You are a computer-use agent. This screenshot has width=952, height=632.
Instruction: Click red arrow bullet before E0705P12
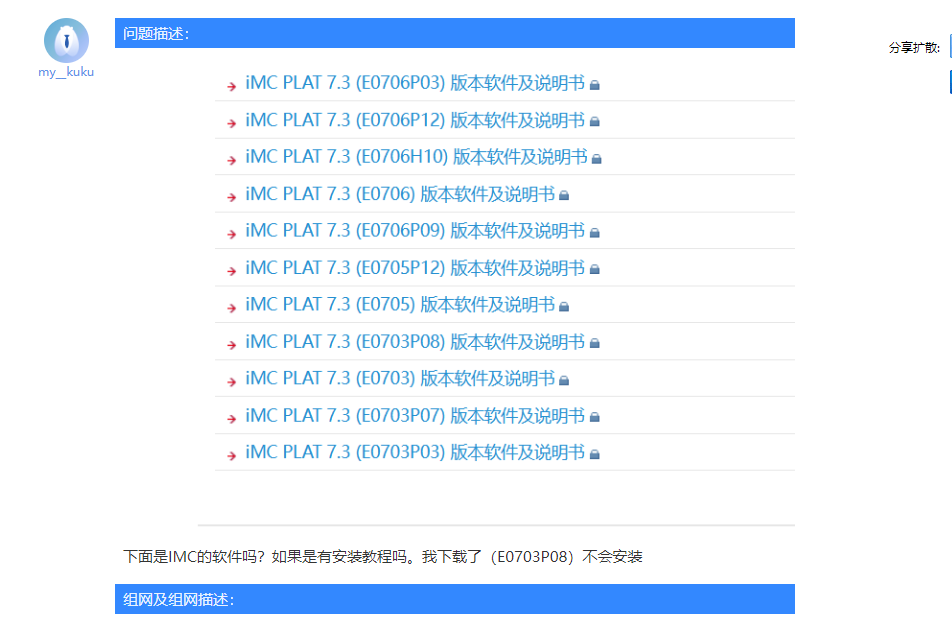click(x=231, y=271)
